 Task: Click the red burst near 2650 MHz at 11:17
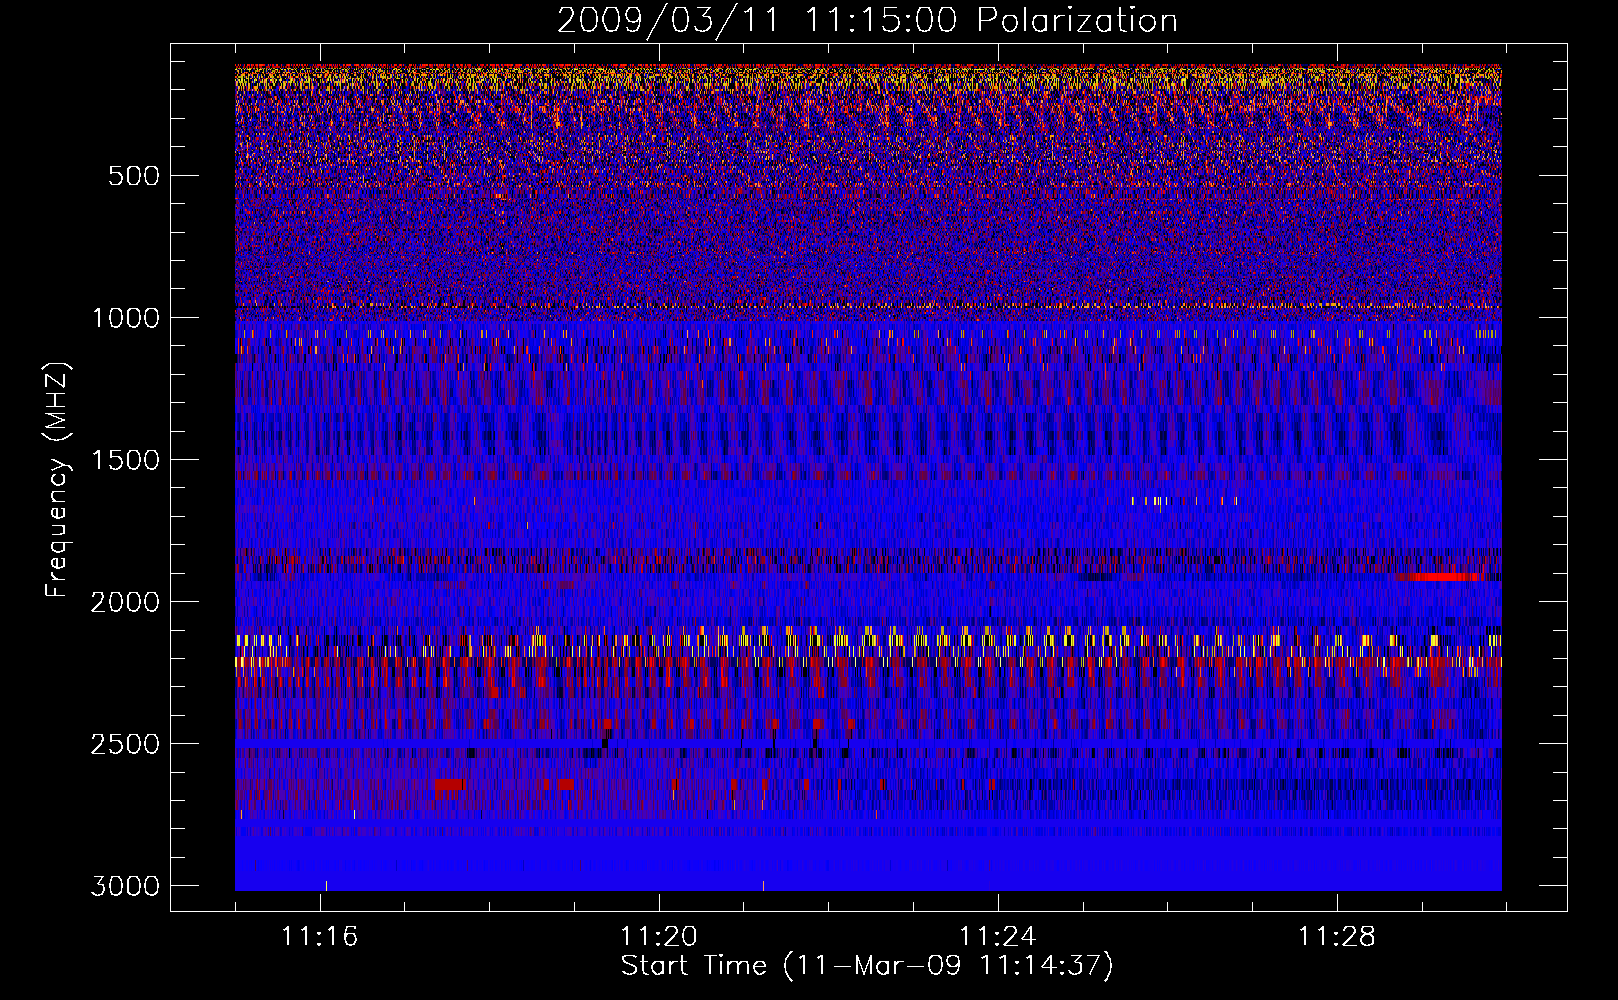450,785
